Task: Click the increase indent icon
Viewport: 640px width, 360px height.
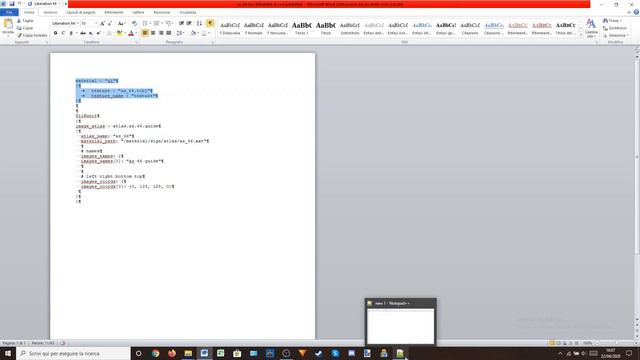Action: click(189, 24)
